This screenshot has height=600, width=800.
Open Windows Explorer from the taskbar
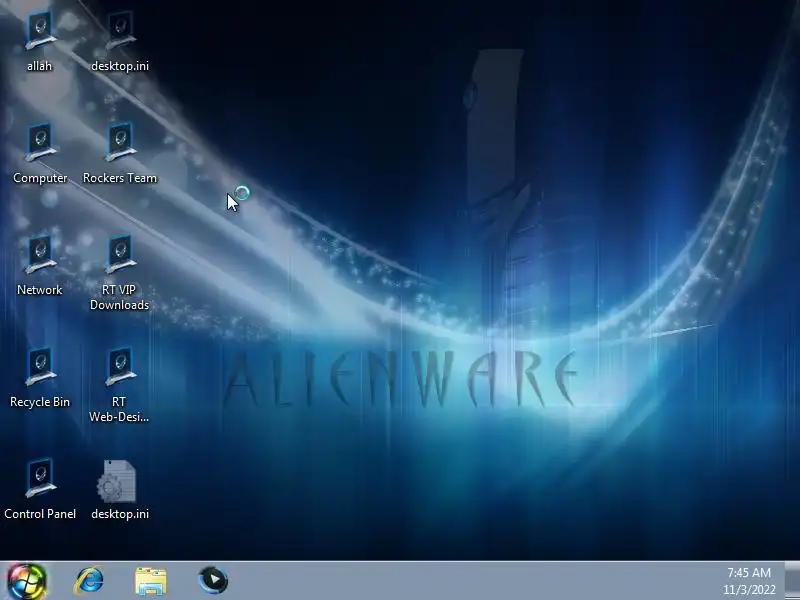click(151, 581)
